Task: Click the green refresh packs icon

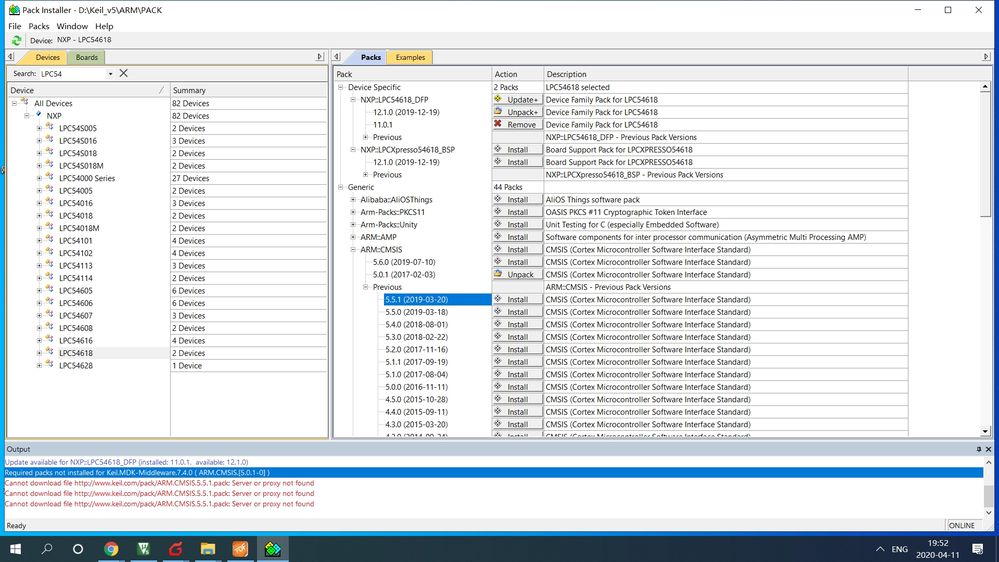Action: coord(17,40)
